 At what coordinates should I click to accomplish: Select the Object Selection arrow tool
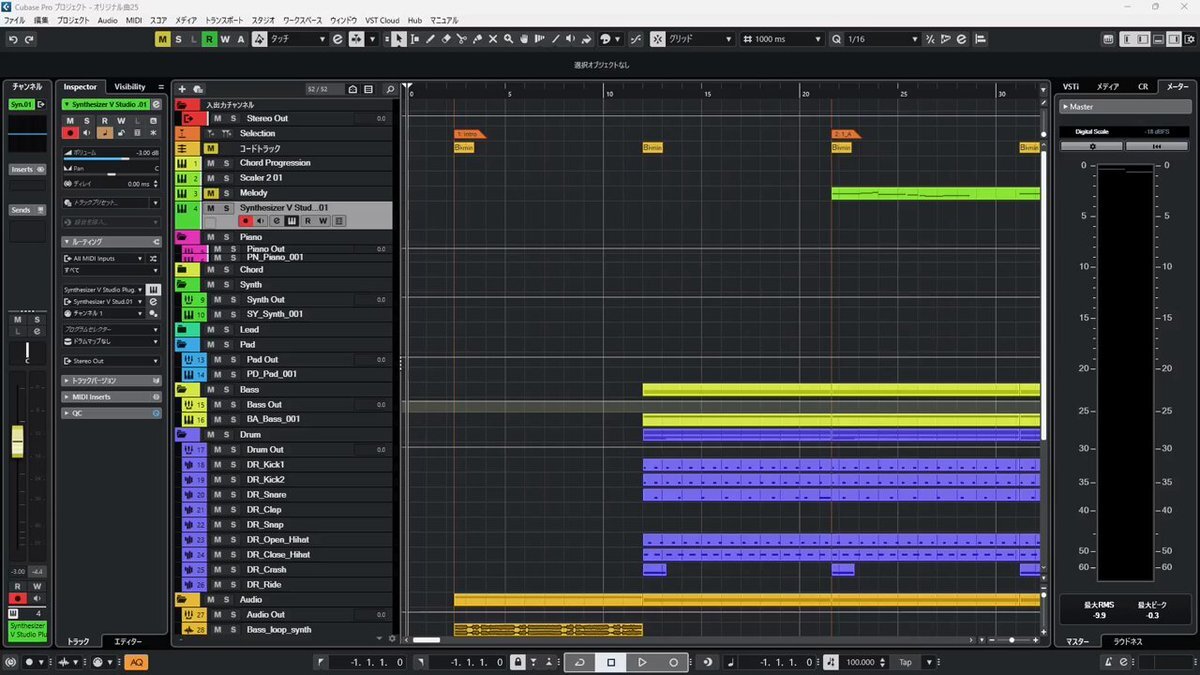(x=399, y=39)
